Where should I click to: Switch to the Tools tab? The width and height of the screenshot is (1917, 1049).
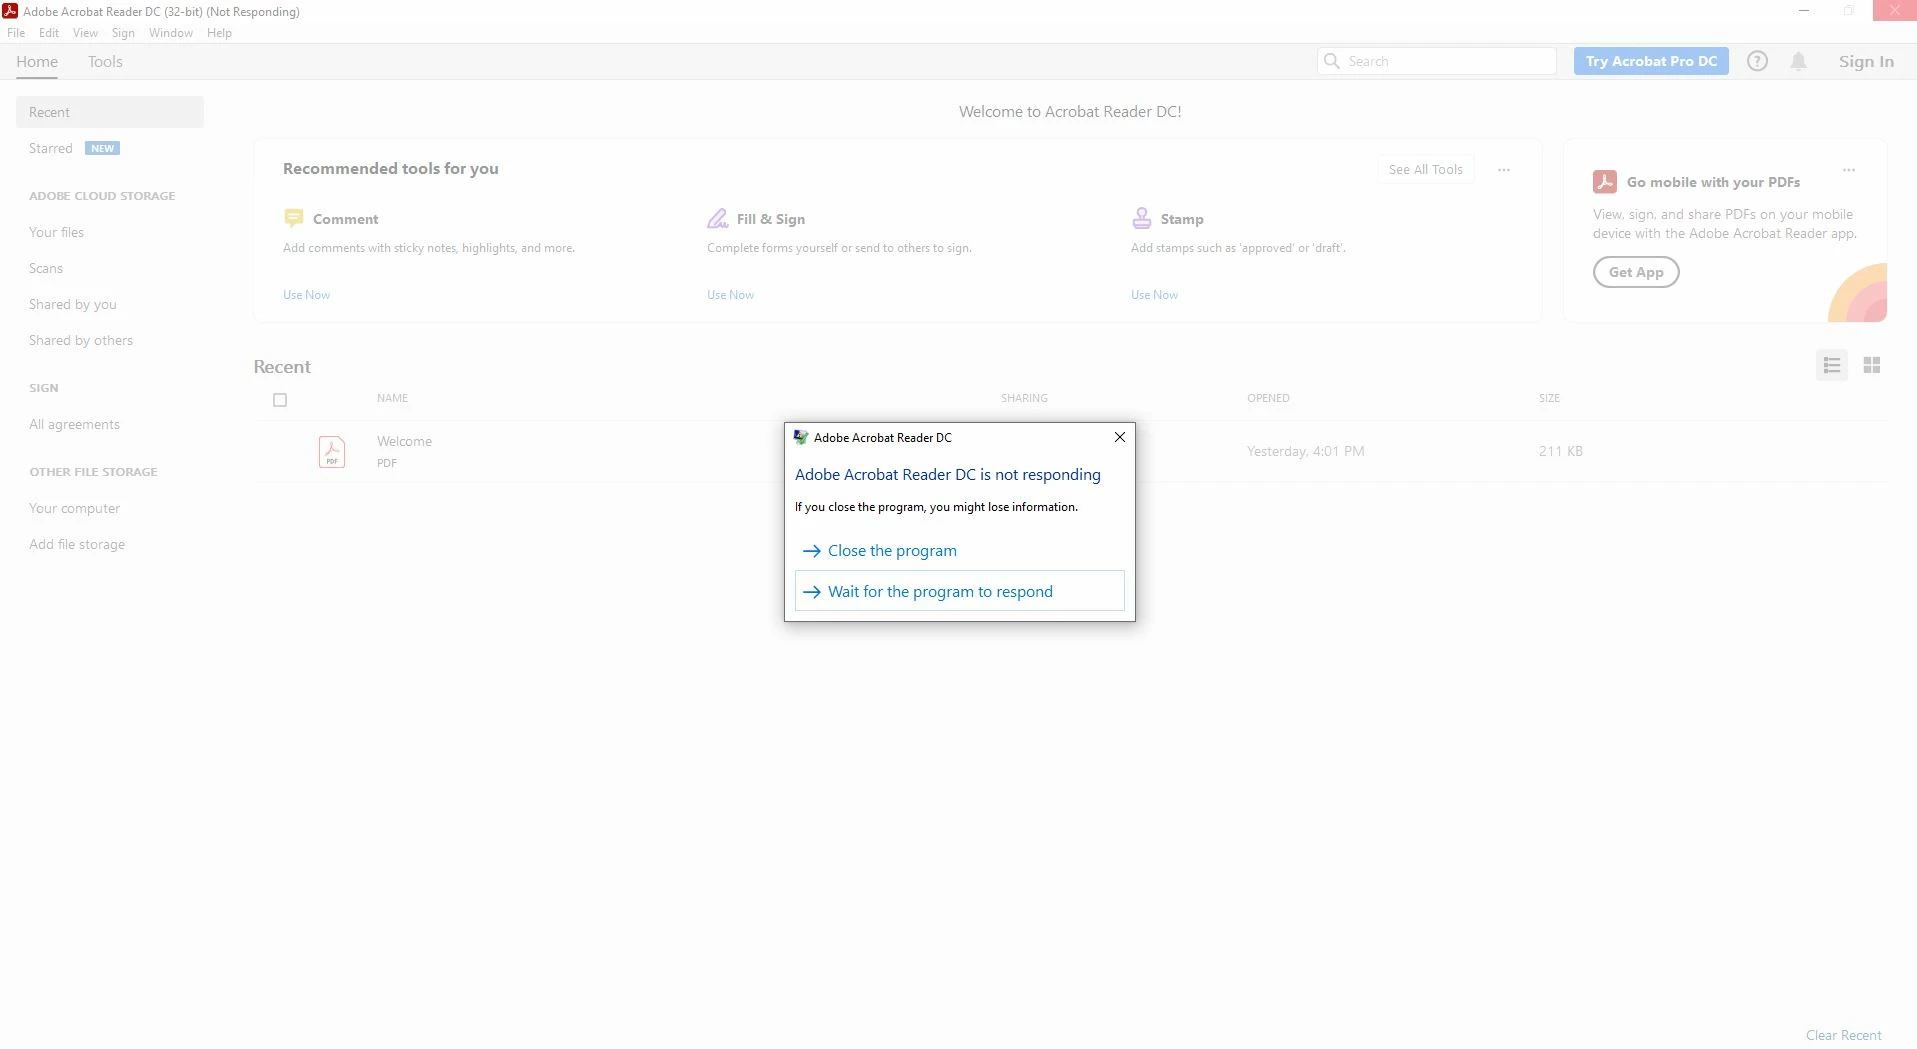(x=105, y=61)
